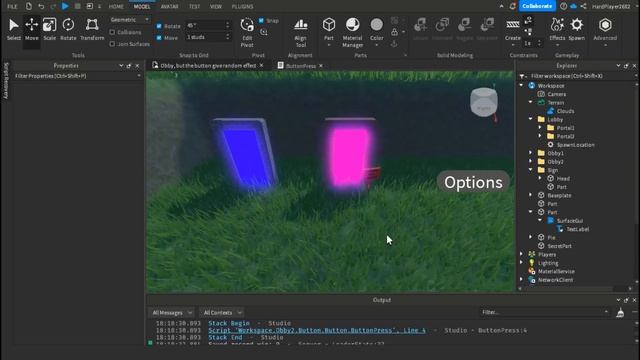Select the Head mesh in Sign
This screenshot has height=360, width=640.
point(563,178)
